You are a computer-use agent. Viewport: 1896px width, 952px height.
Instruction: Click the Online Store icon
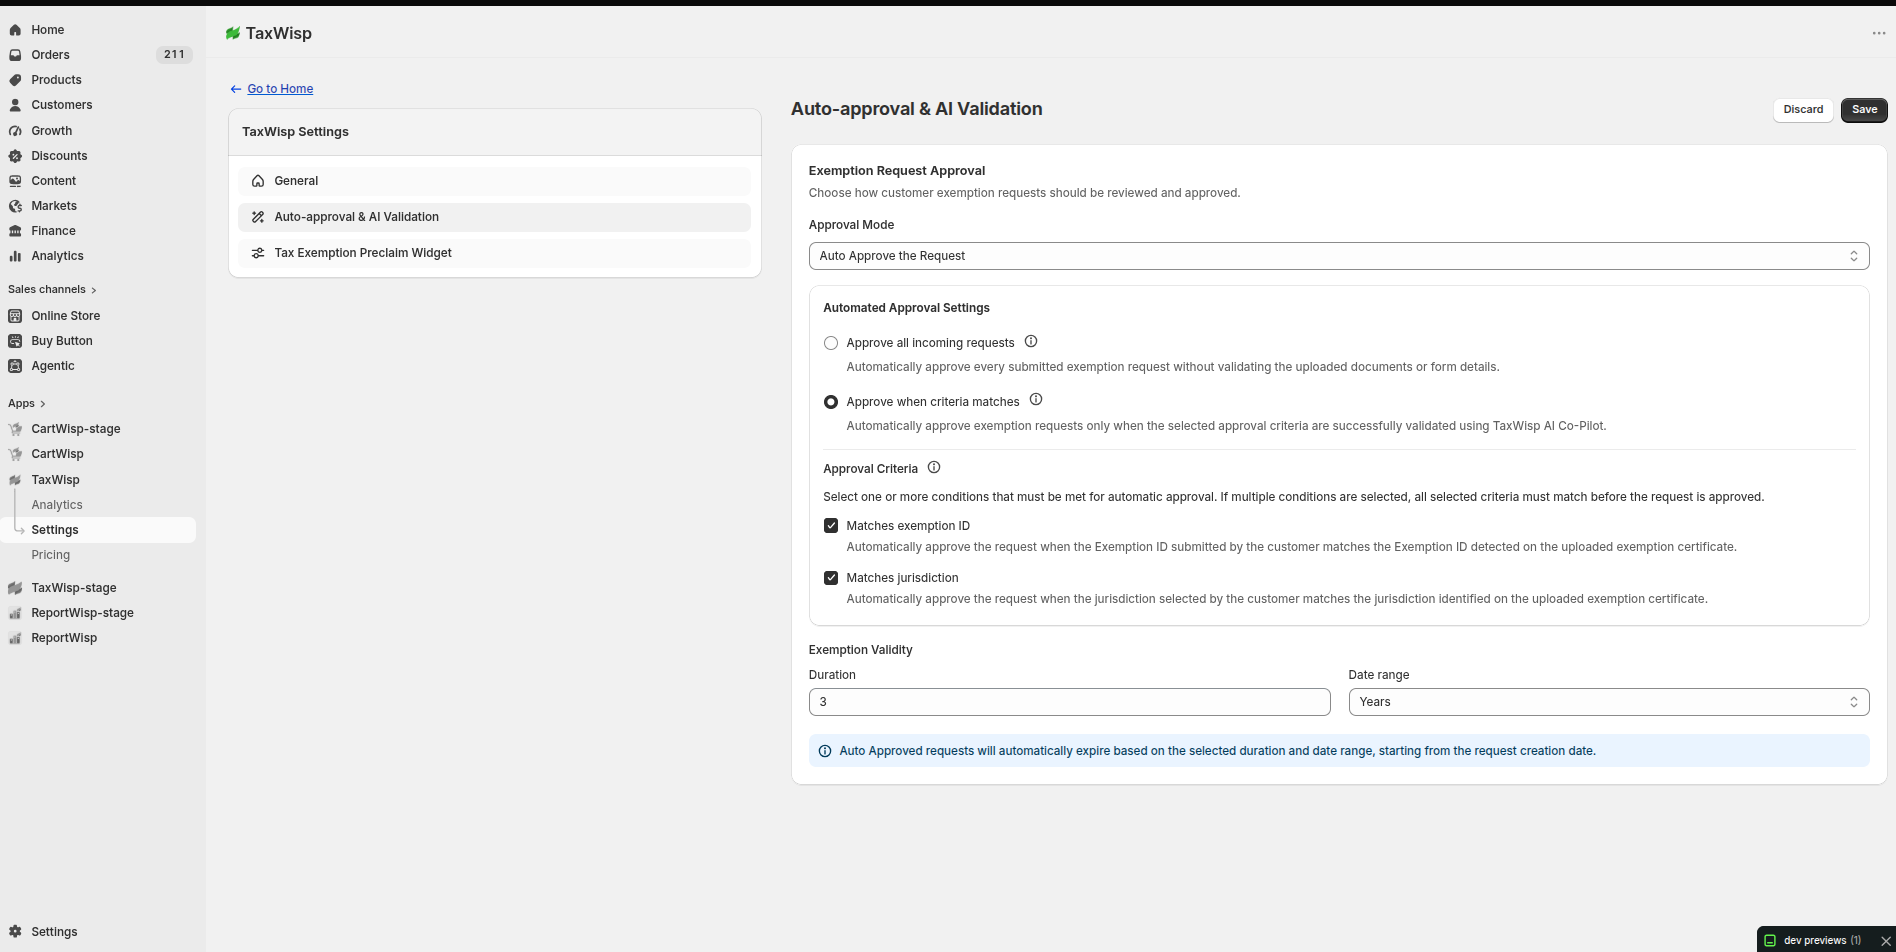(x=15, y=316)
